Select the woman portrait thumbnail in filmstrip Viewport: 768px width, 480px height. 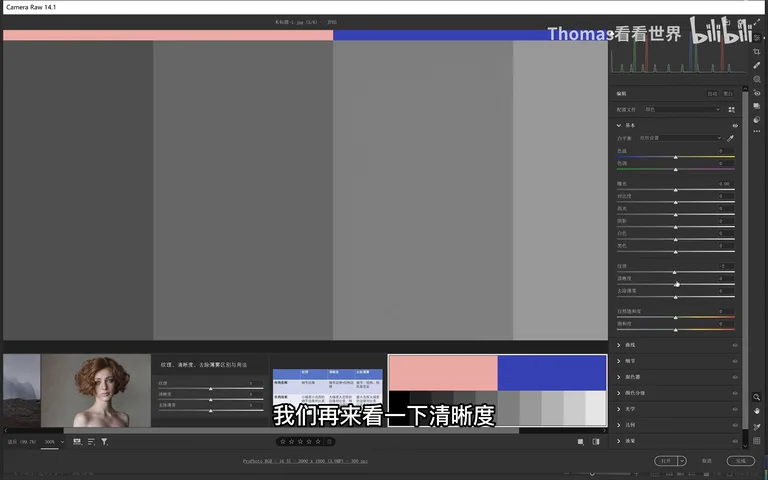tap(96, 390)
